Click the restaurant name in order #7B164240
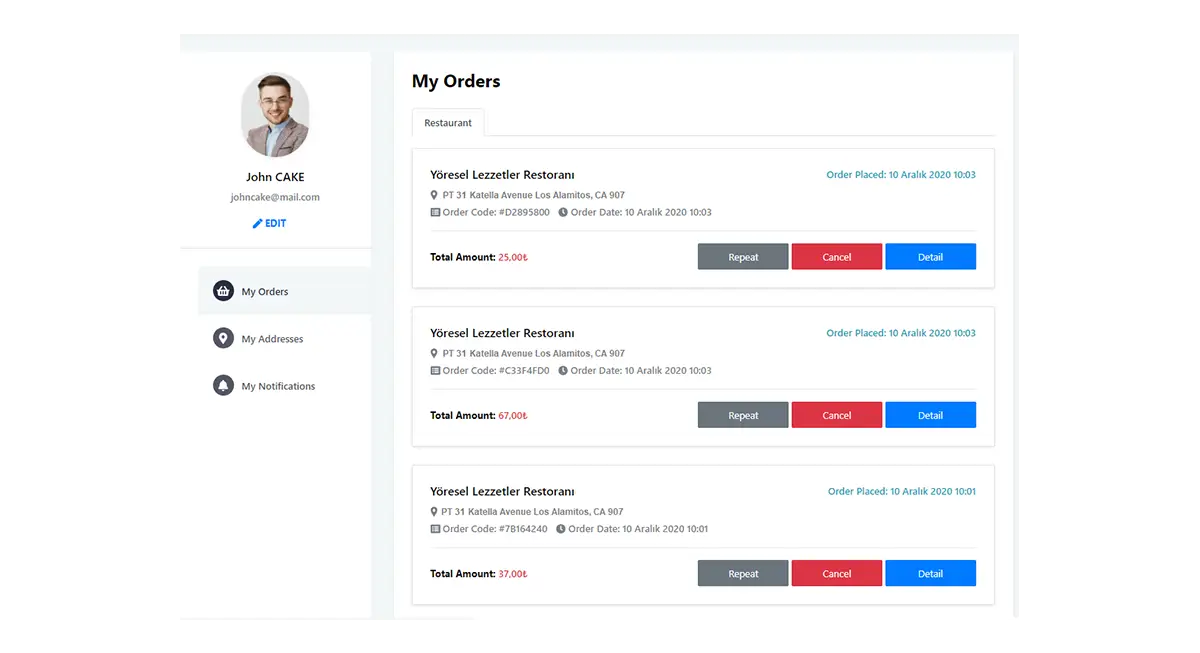Image resolution: width=1200 pixels, height=653 pixels. pyautogui.click(x=502, y=491)
